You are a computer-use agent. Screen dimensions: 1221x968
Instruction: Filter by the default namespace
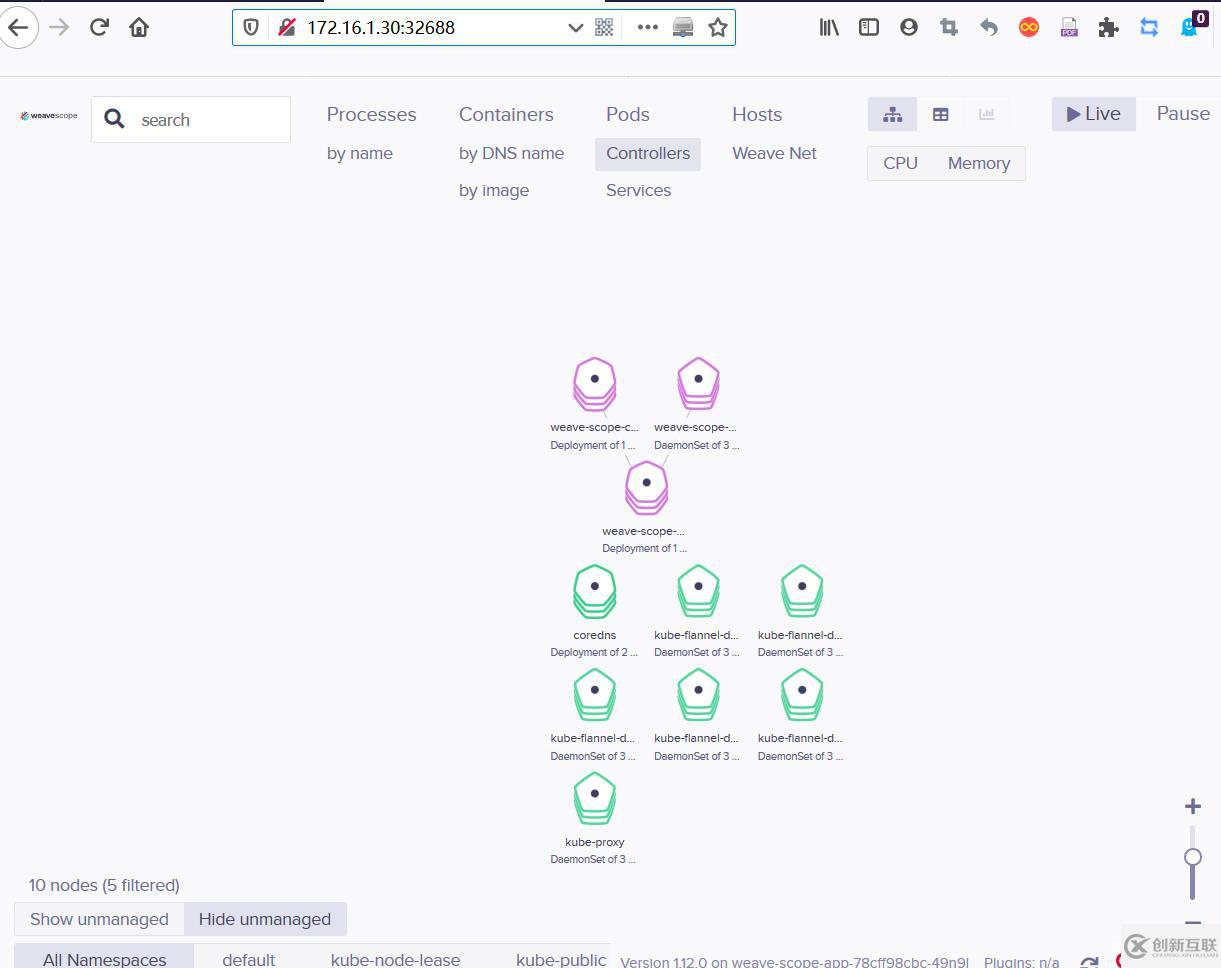[x=248, y=958]
